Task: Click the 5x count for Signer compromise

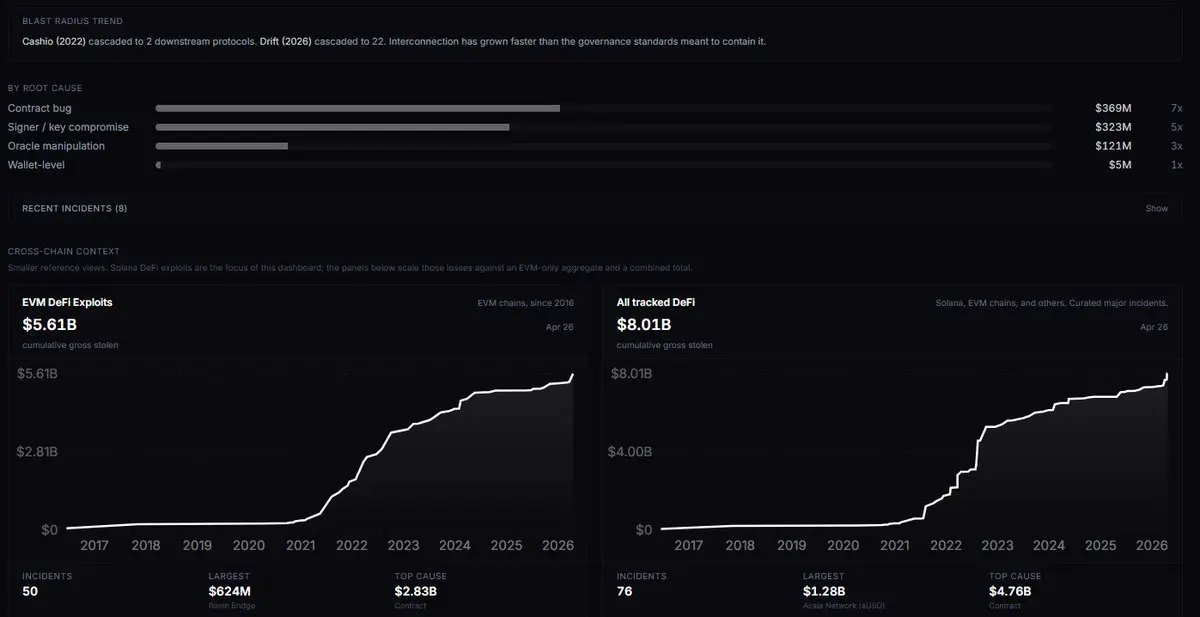Action: 1176,127
